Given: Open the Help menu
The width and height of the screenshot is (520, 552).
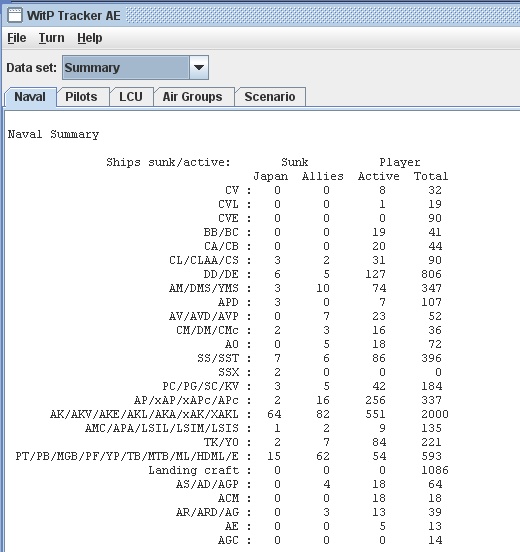Looking at the screenshot, I should [90, 38].
